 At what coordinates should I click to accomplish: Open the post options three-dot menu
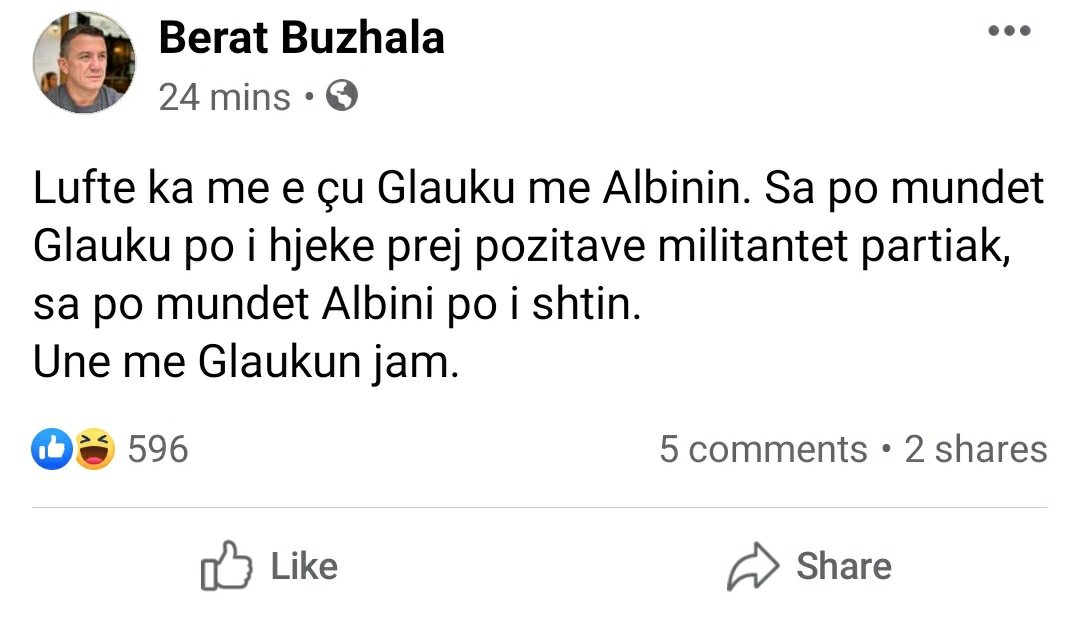point(1008,31)
